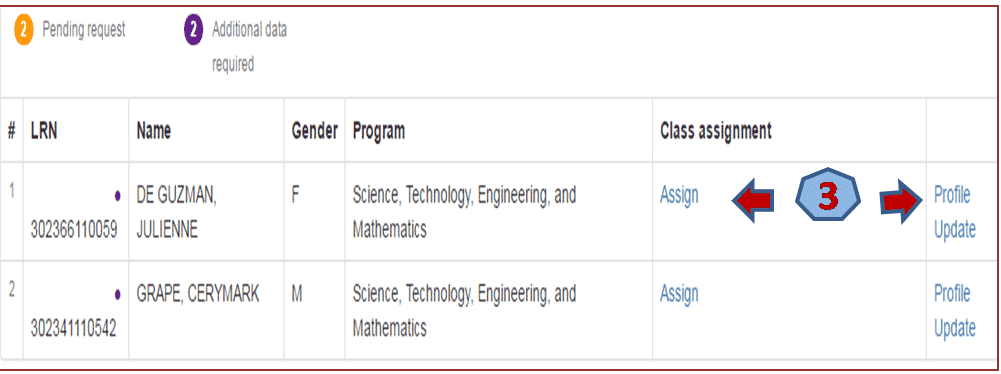The height and width of the screenshot is (374, 1001).
Task: Assign a class to DE GUZMAN, JULIENNE
Action: [679, 195]
